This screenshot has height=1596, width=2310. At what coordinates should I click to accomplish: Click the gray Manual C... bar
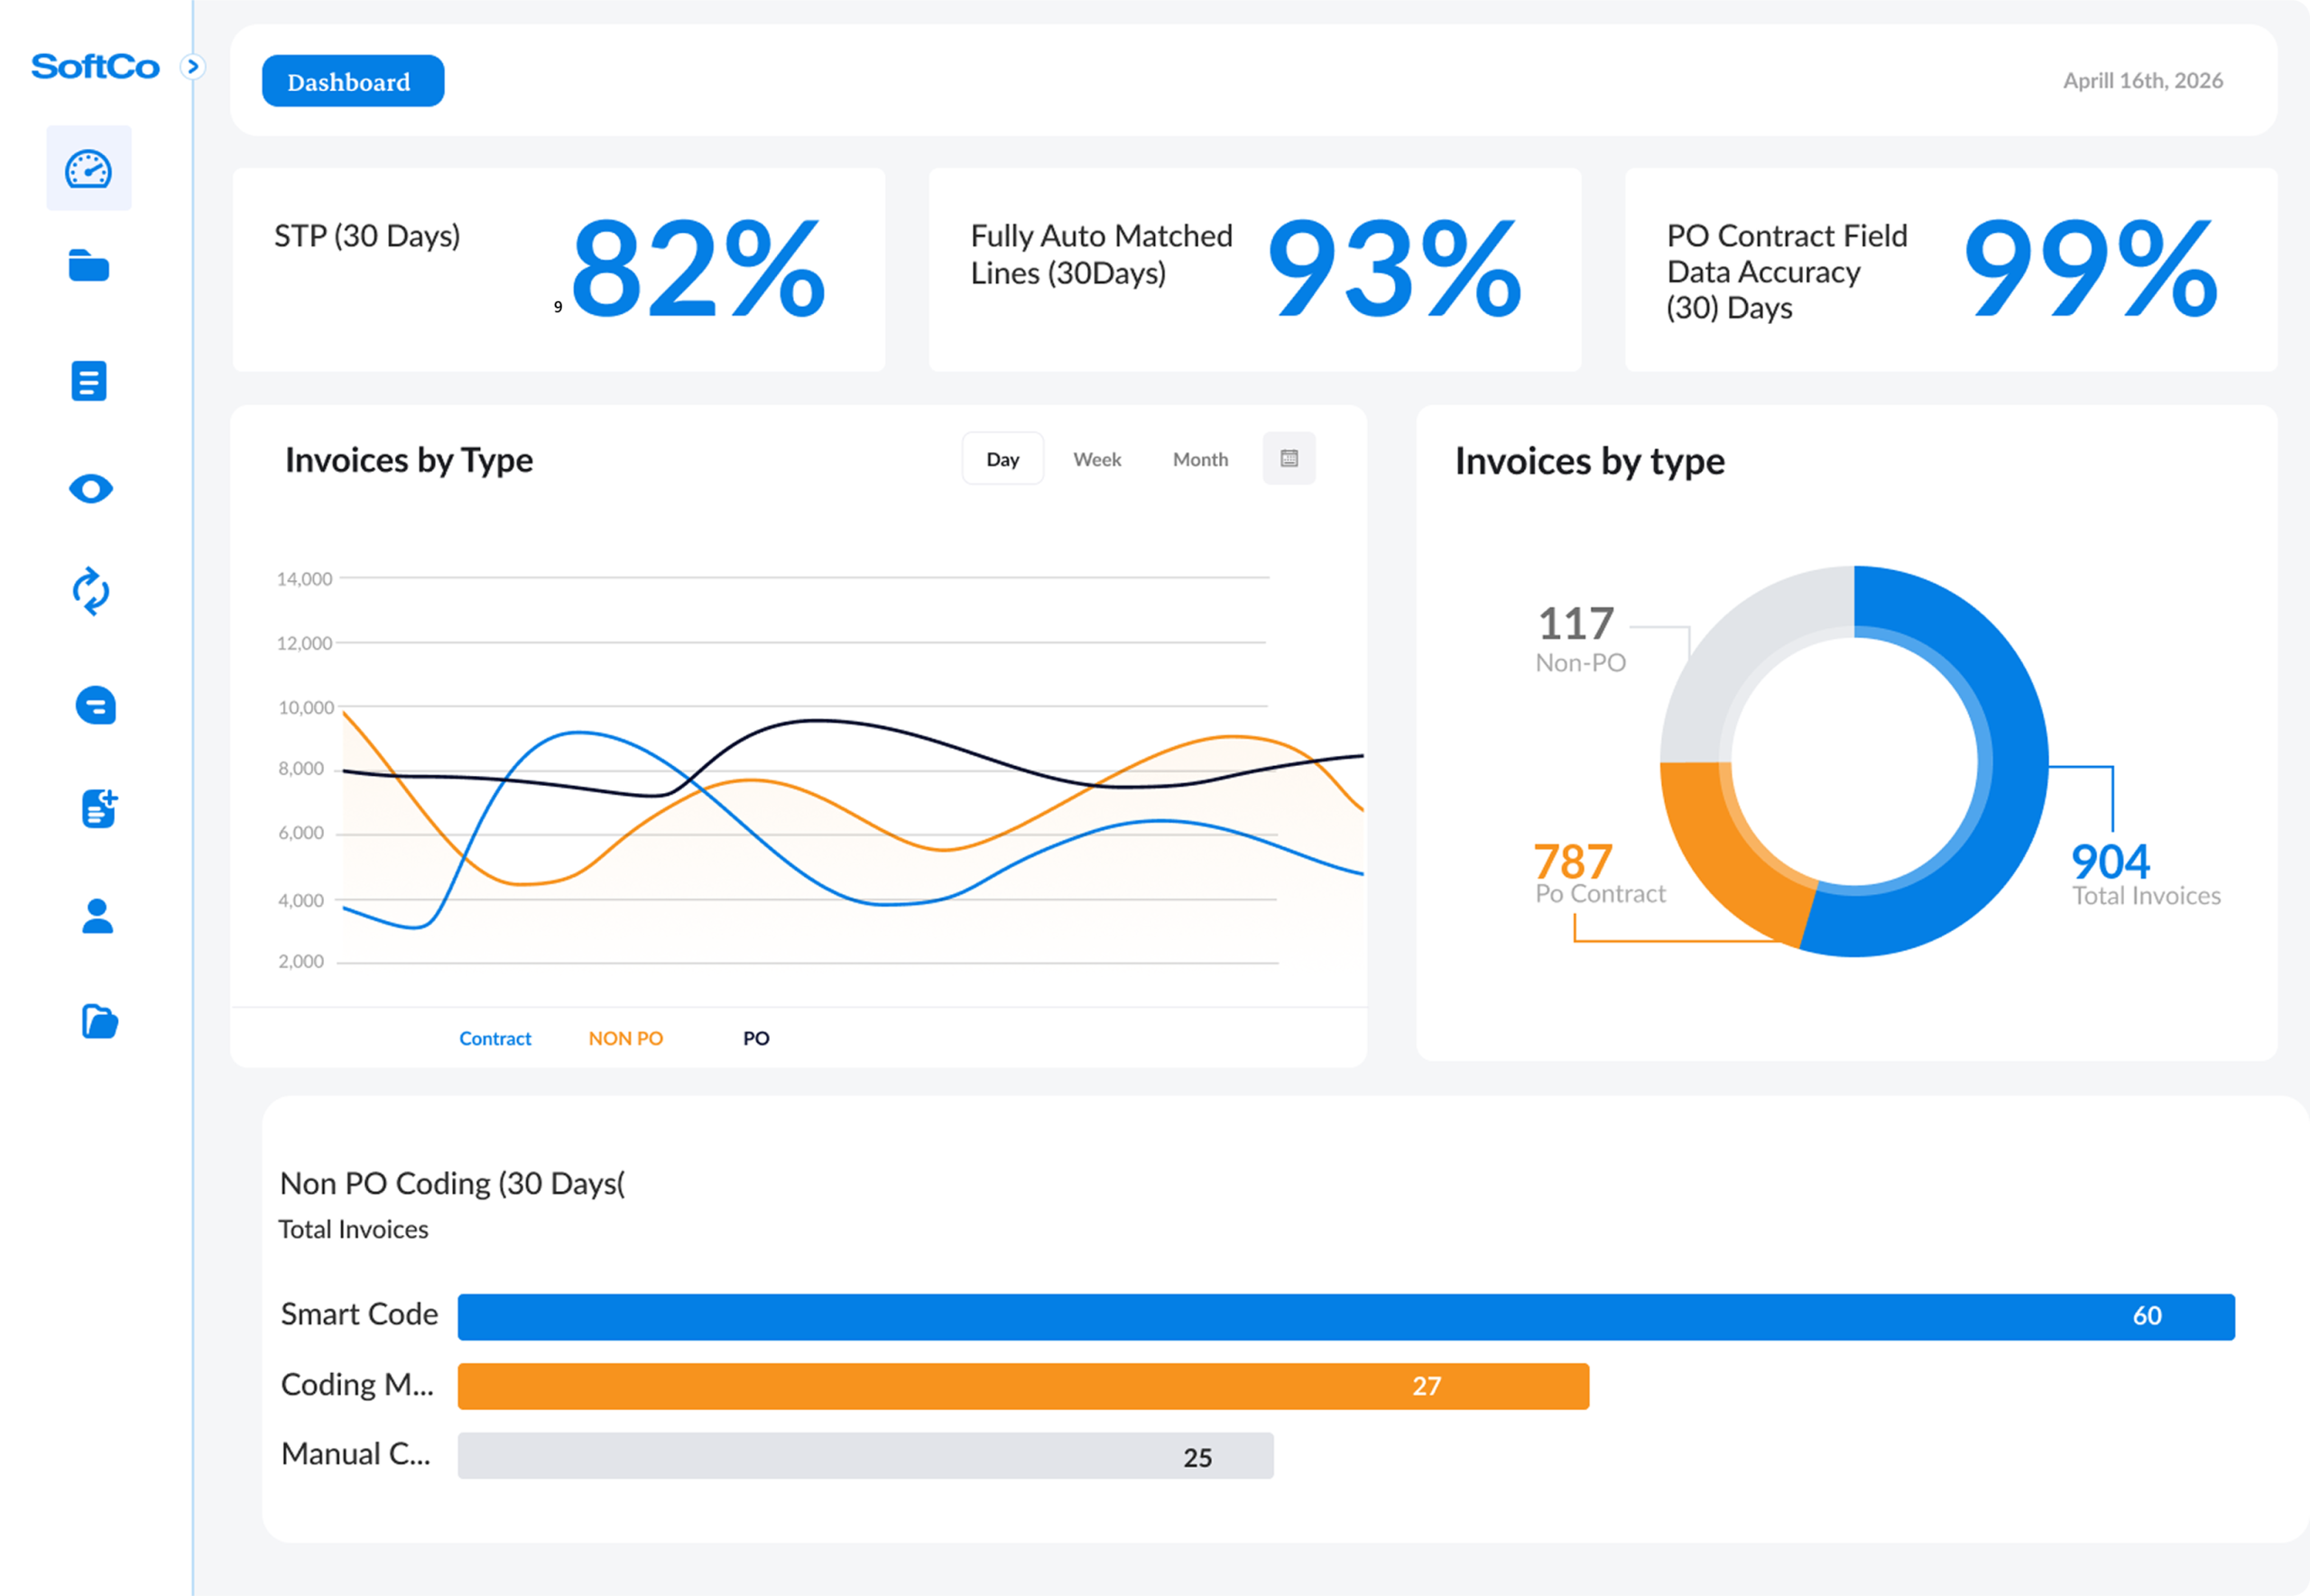[x=866, y=1456]
